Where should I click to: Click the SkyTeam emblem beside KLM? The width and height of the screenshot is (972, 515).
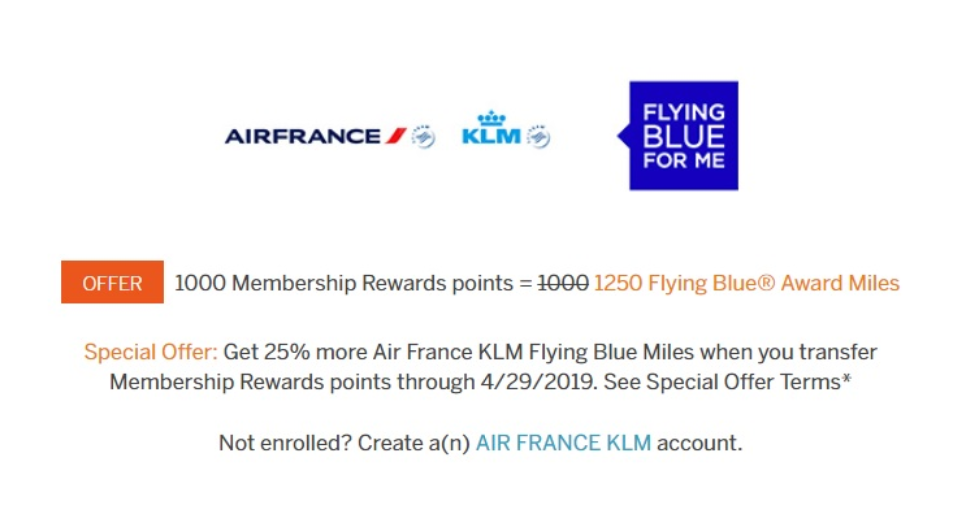539,136
